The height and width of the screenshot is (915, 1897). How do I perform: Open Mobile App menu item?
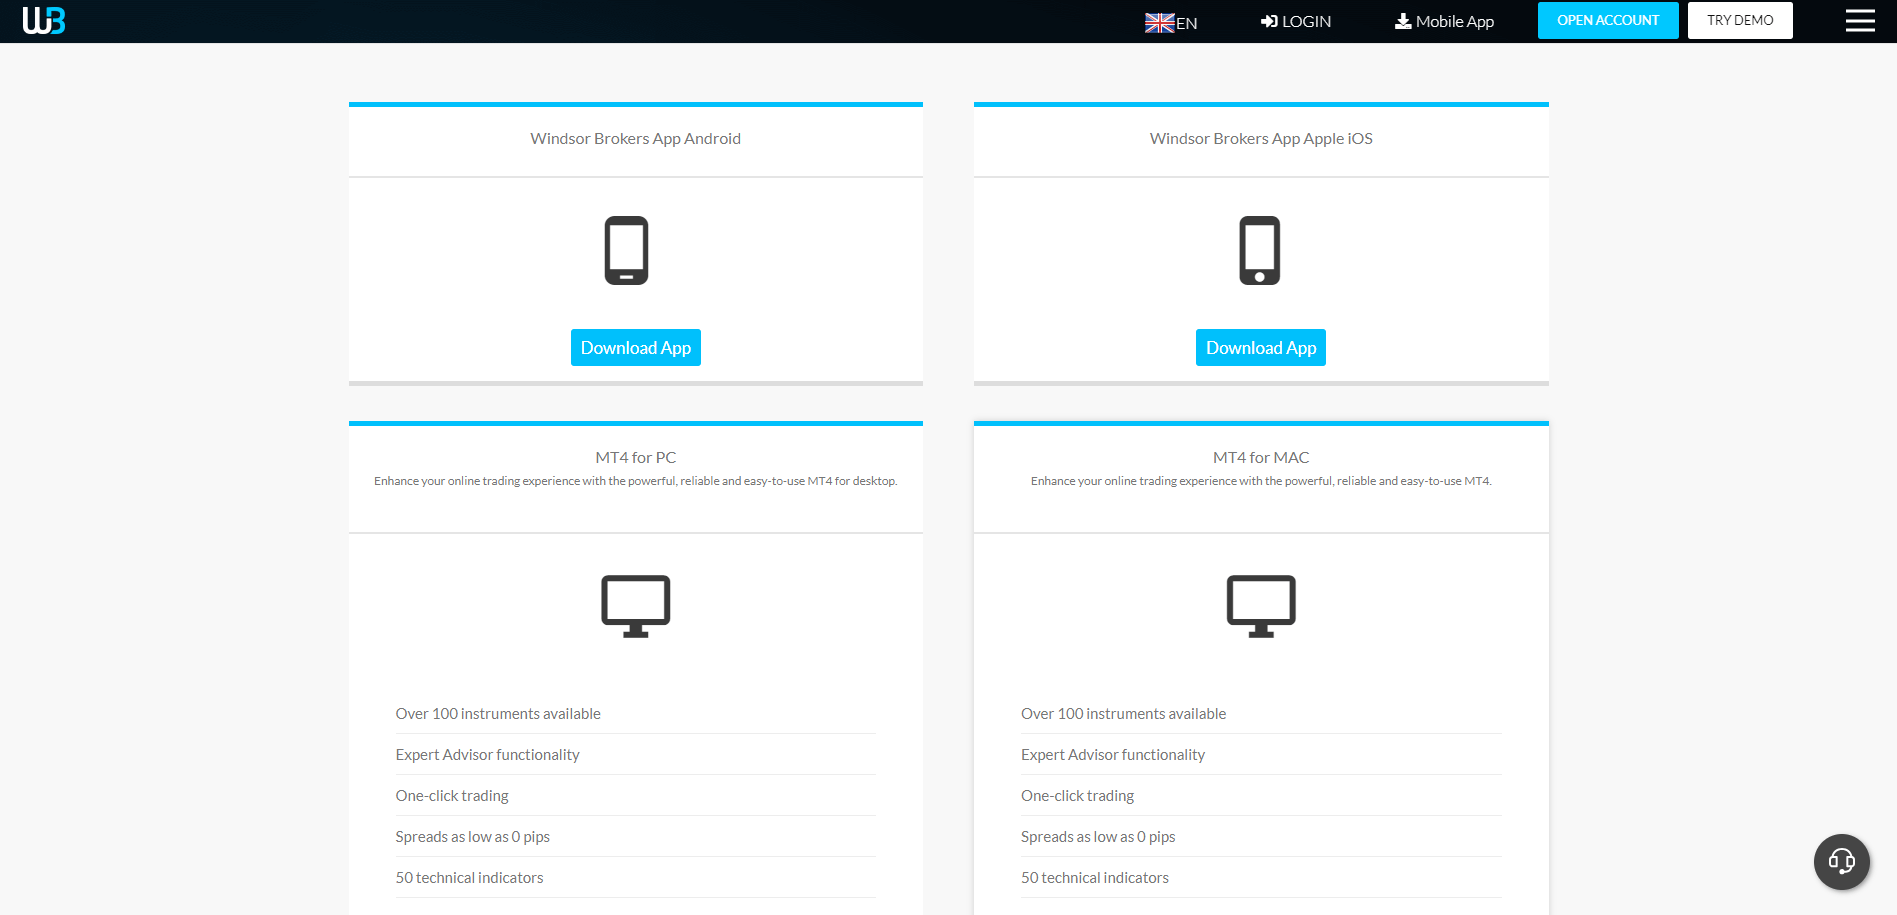(1445, 21)
